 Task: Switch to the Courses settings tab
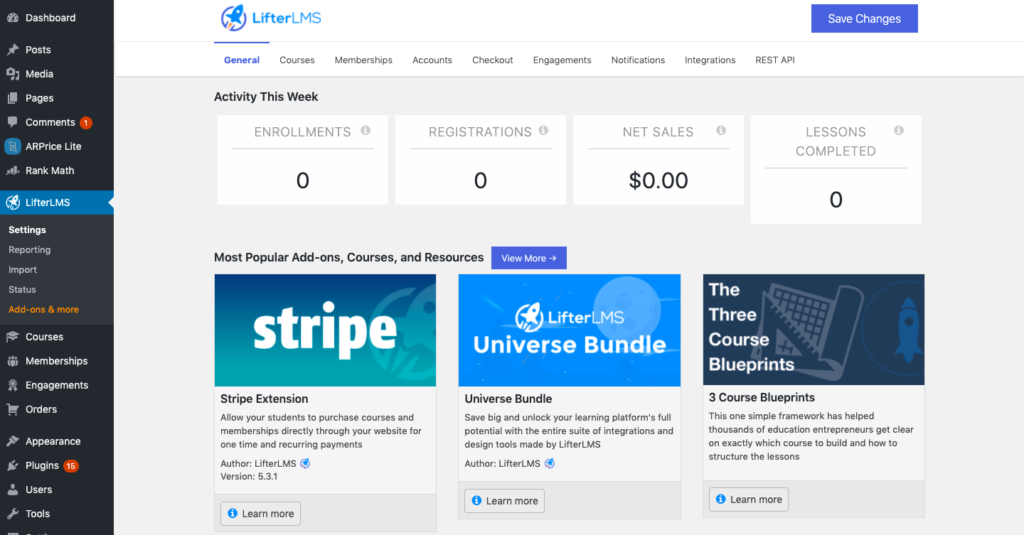[297, 60]
